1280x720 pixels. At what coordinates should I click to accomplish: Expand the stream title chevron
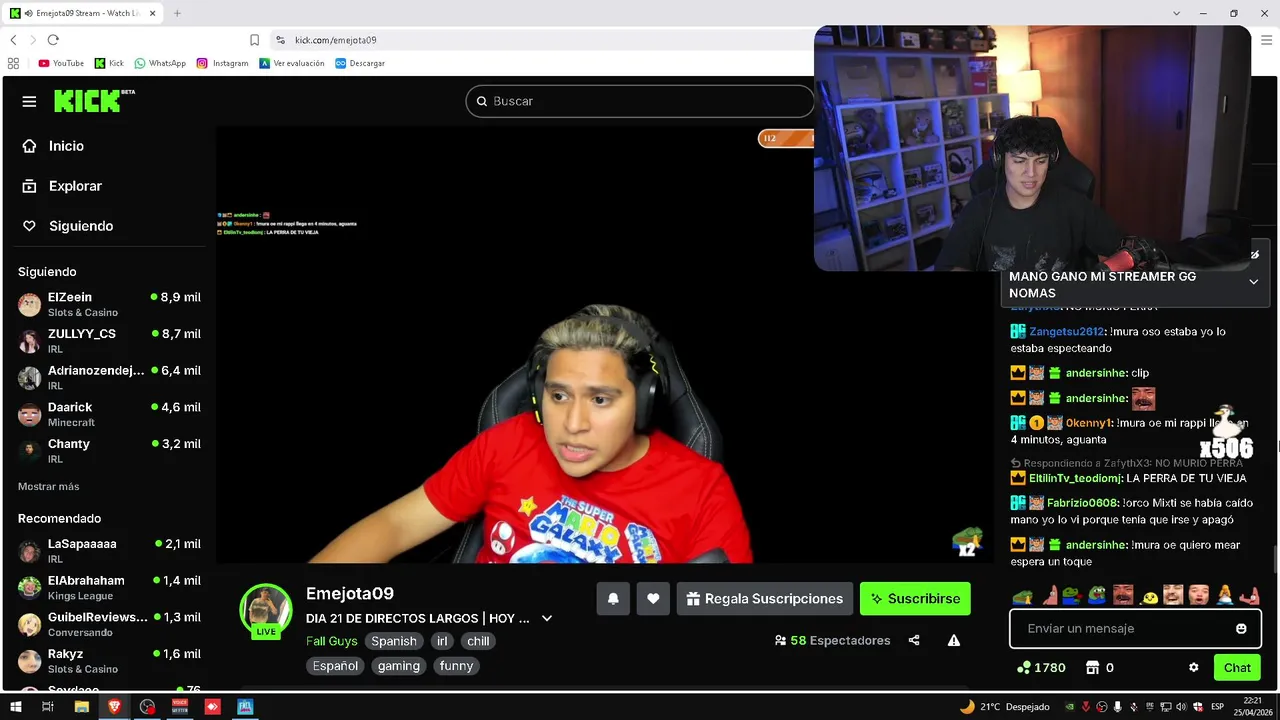(547, 618)
